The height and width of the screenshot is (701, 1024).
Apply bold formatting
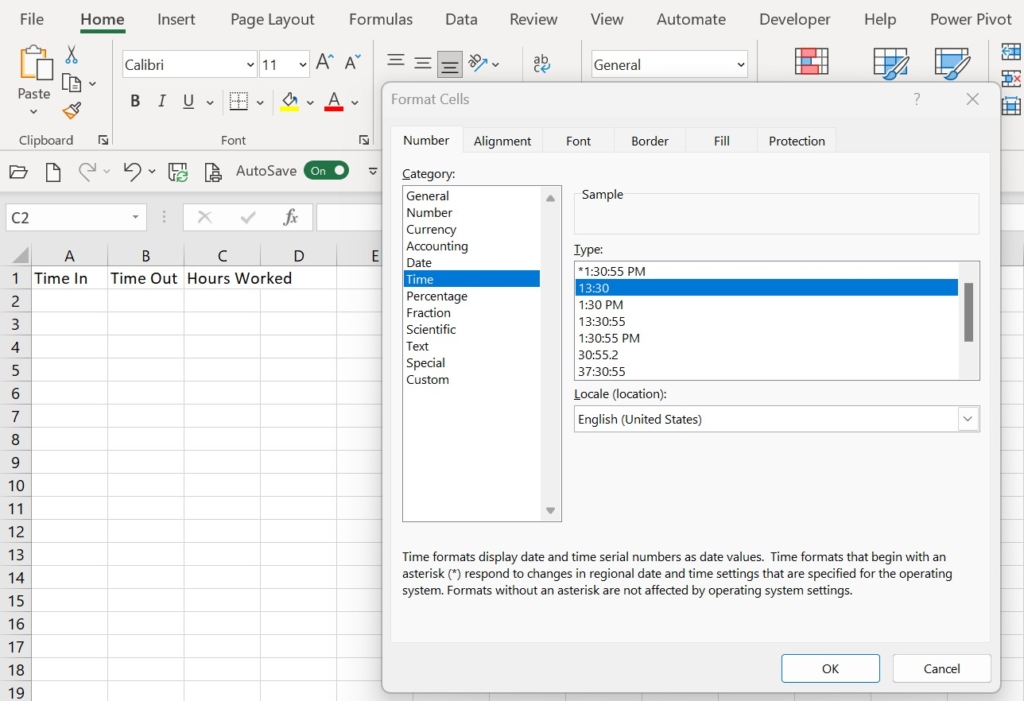[x=135, y=101]
